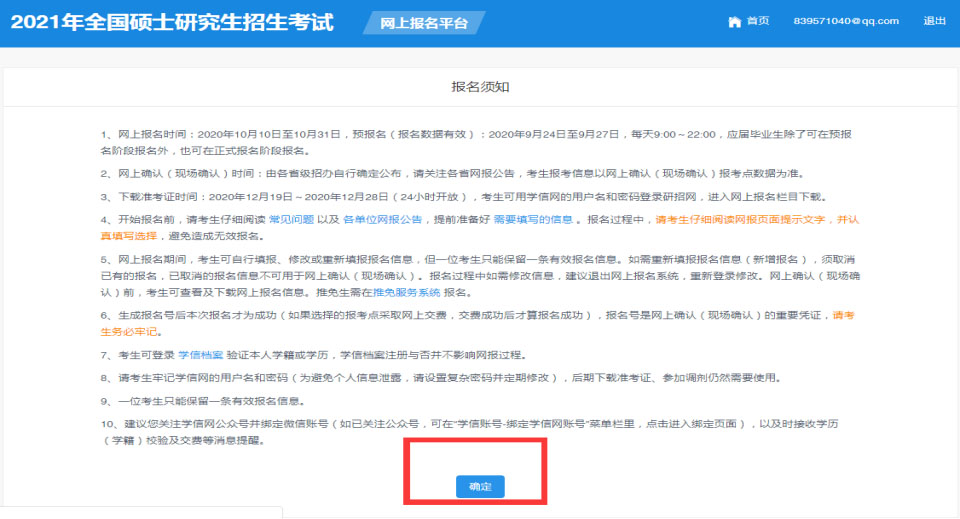This screenshot has height=519, width=960.
Task: Open the 需要填写的信息 link
Action: (533, 220)
